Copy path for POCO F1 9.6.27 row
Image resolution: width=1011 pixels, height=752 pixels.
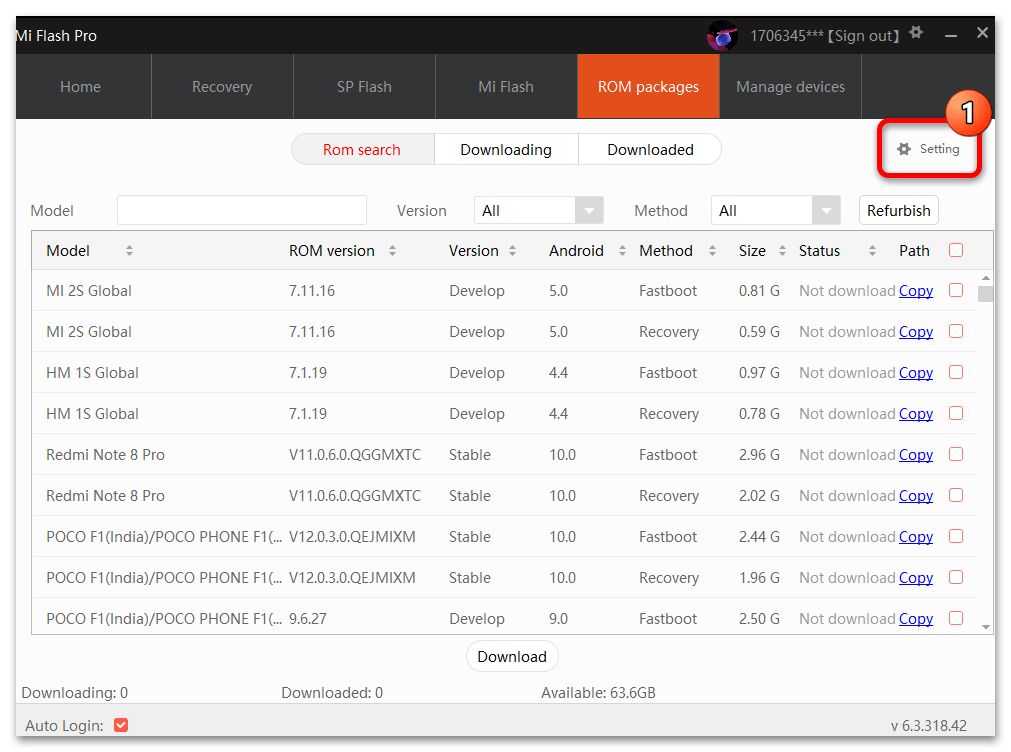pos(916,618)
